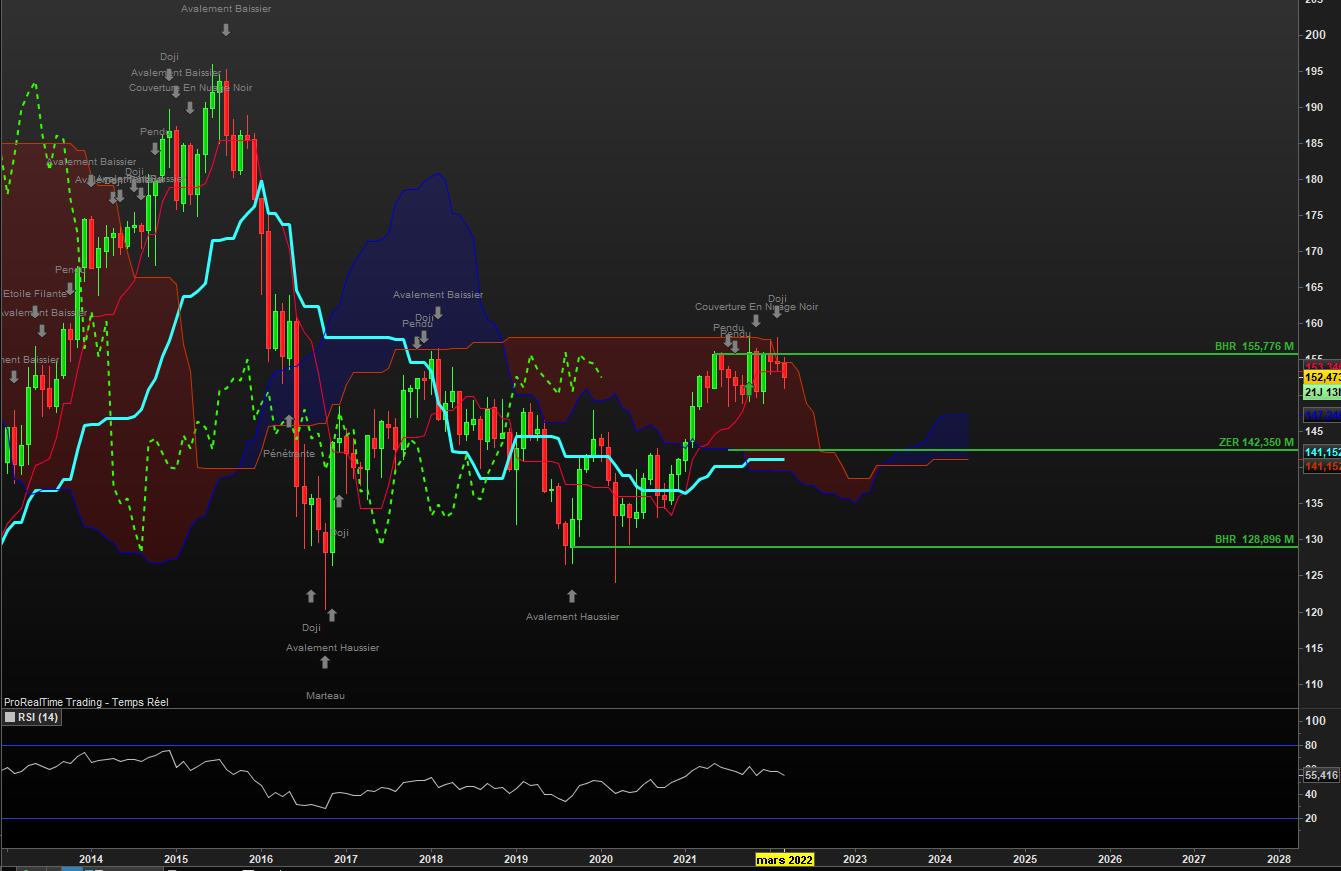Click the down arrow under topmost Avalement Baissier

pyautogui.click(x=226, y=29)
